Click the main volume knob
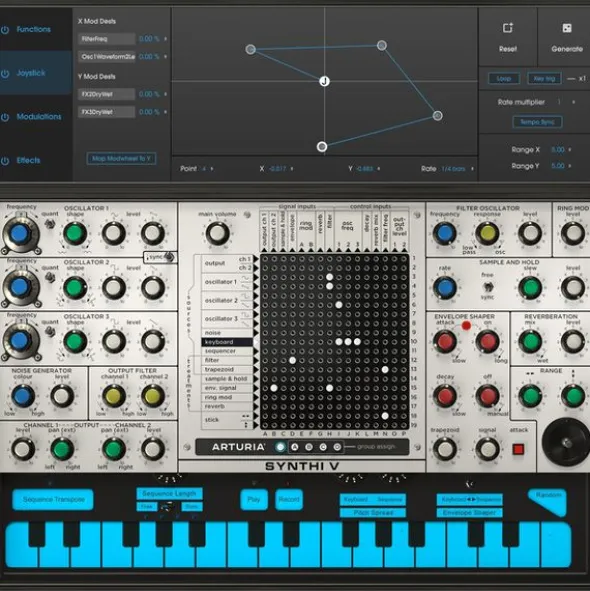Image resolution: width=590 pixels, height=591 pixels. (217, 233)
